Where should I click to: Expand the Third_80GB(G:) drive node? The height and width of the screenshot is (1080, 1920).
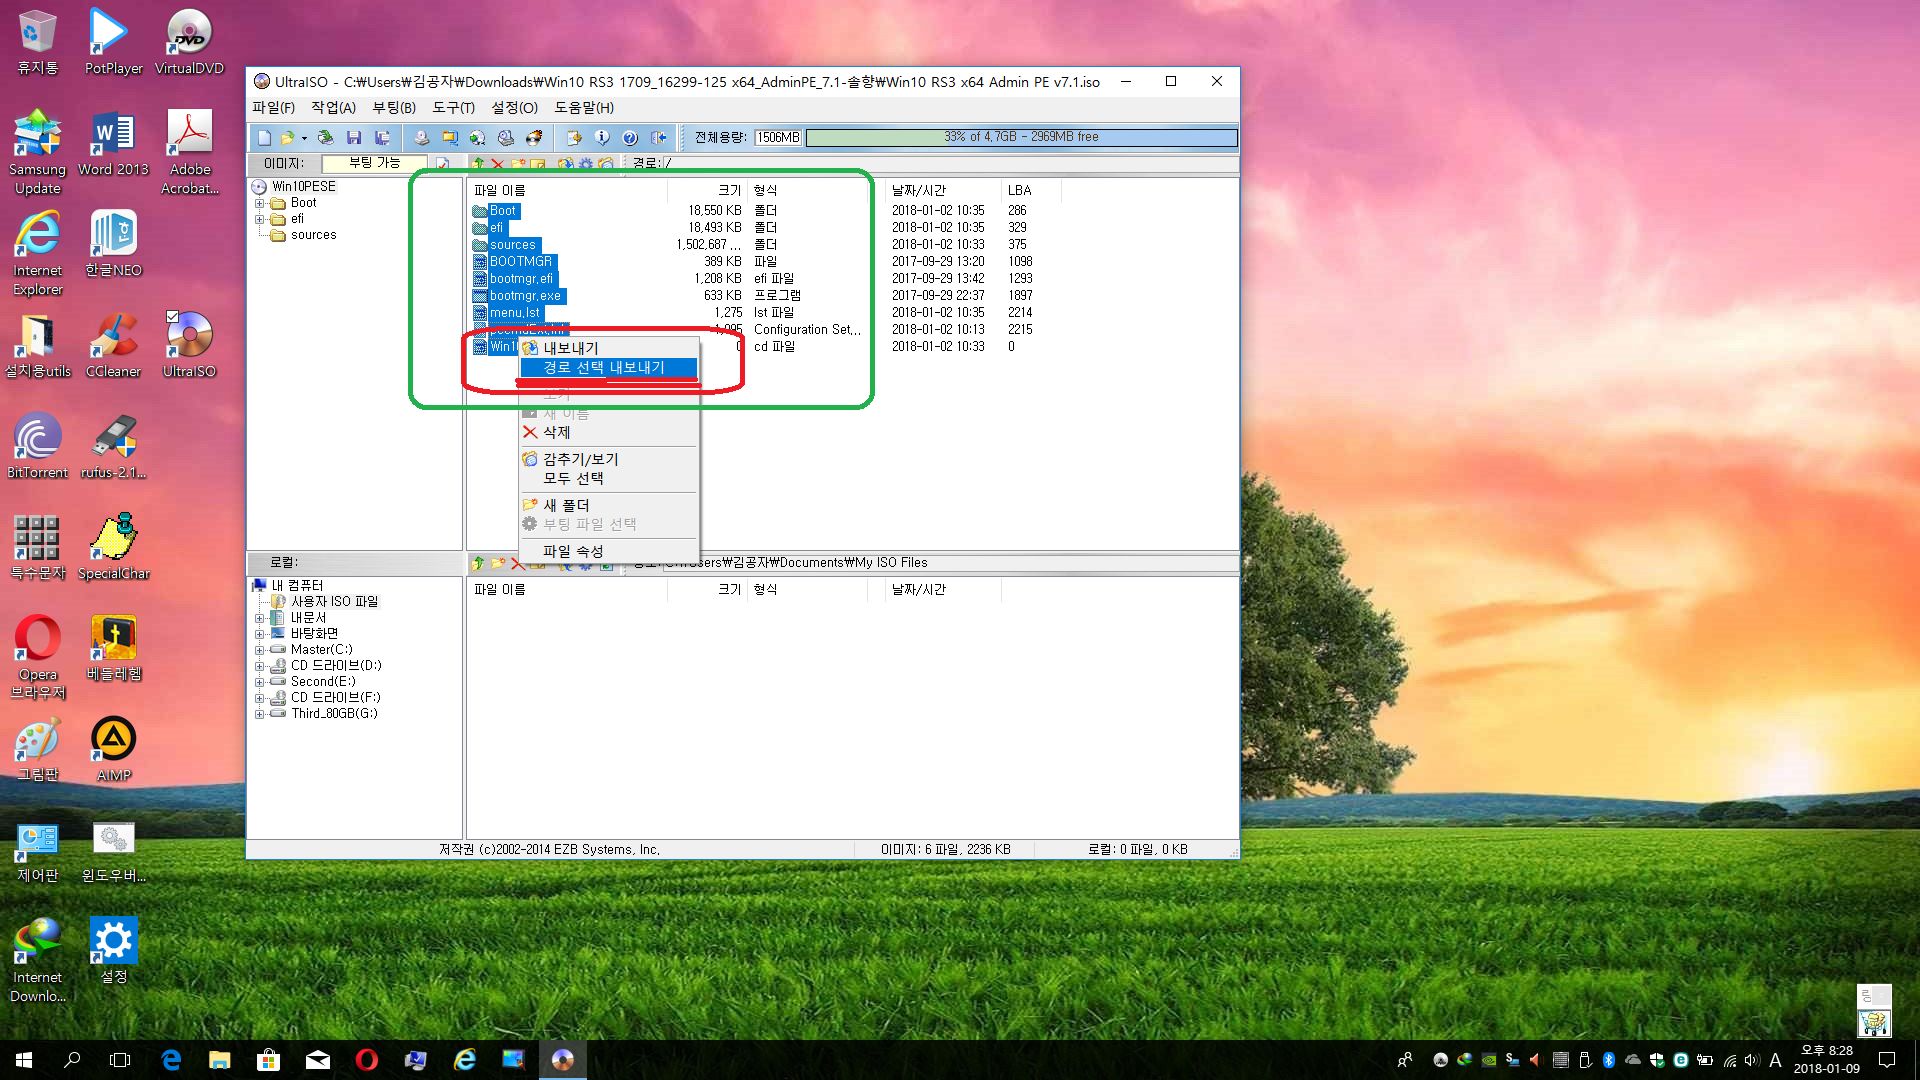[259, 714]
